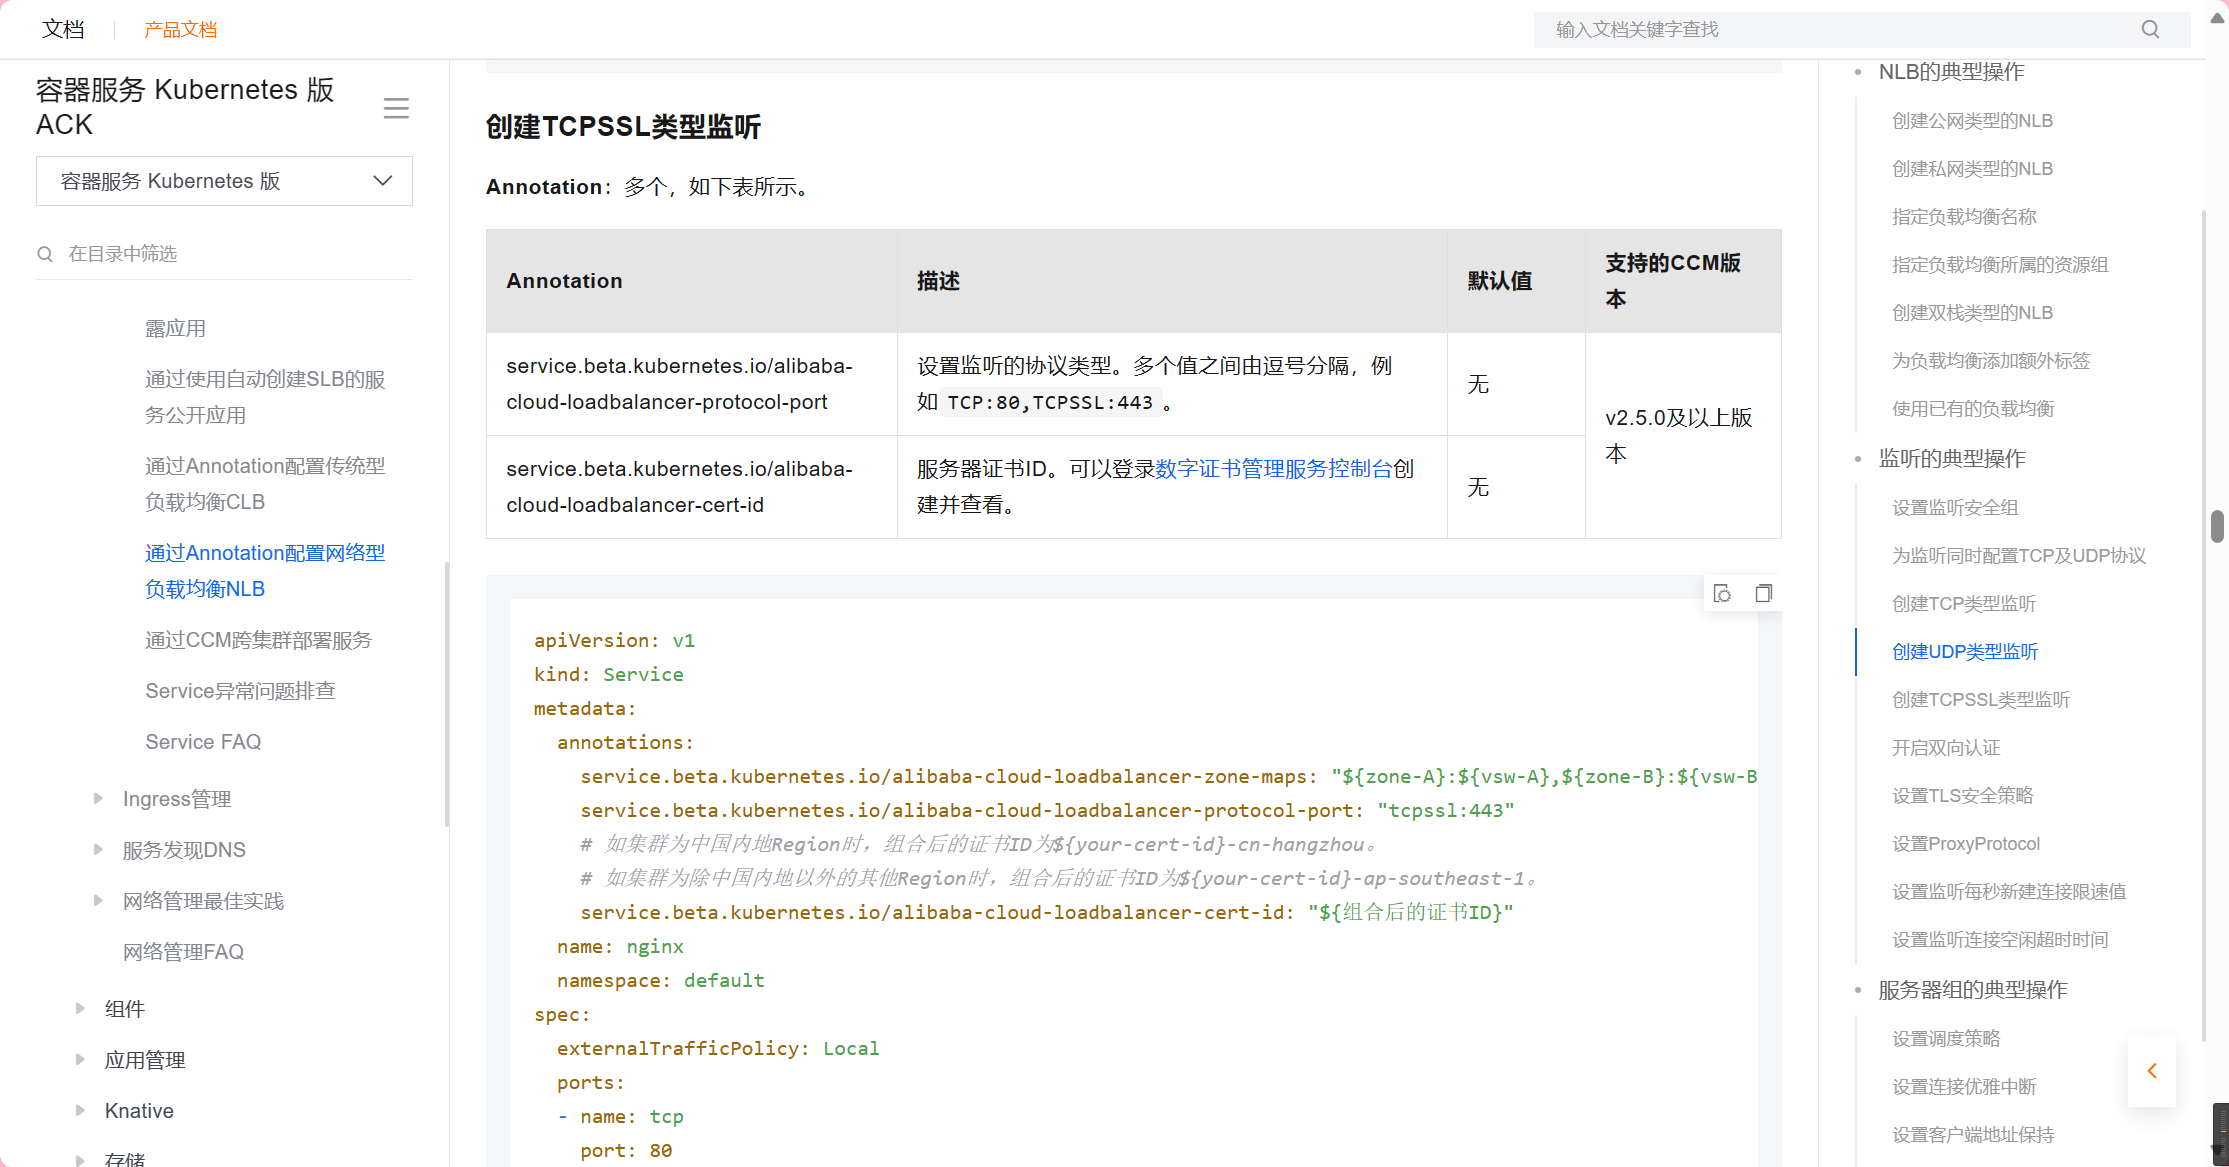
Task: Jump to 设置连接优雅中断
Action: coord(1964,1087)
